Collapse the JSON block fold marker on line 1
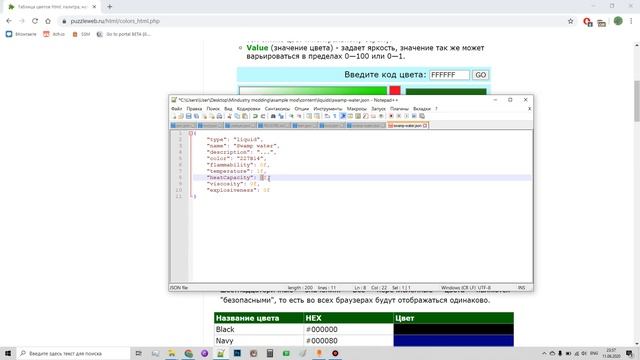Viewport: 640px width, 360px height. pos(191,133)
